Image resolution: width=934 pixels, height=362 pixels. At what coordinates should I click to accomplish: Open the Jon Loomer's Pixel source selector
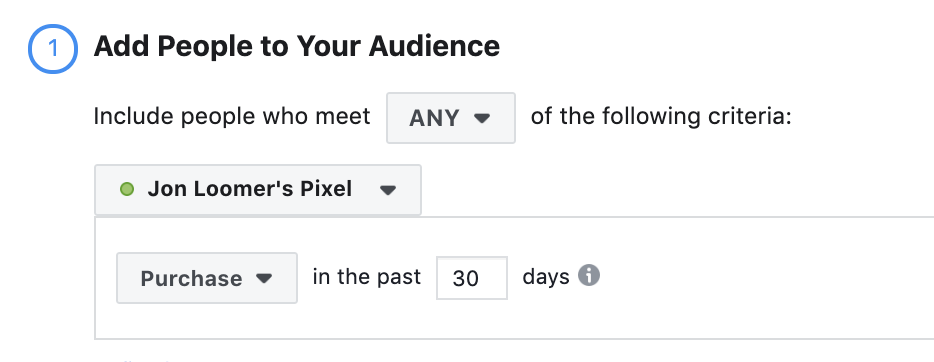point(258,190)
